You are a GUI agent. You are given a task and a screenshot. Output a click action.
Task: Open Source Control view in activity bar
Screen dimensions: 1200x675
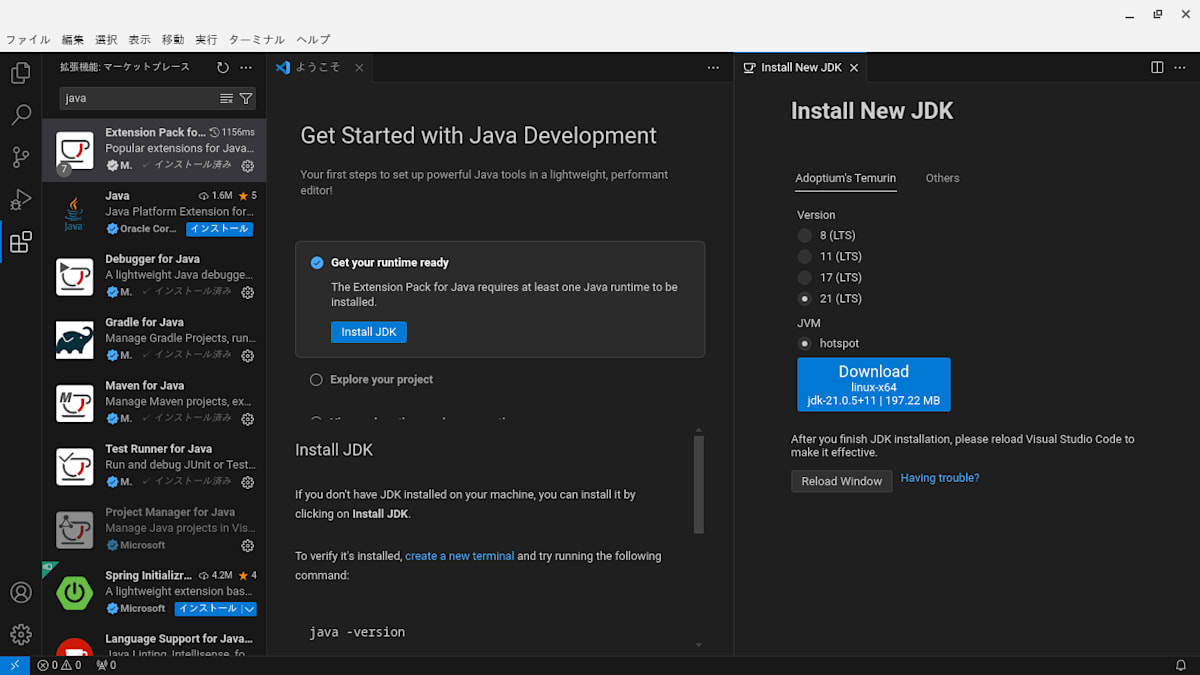(20, 157)
